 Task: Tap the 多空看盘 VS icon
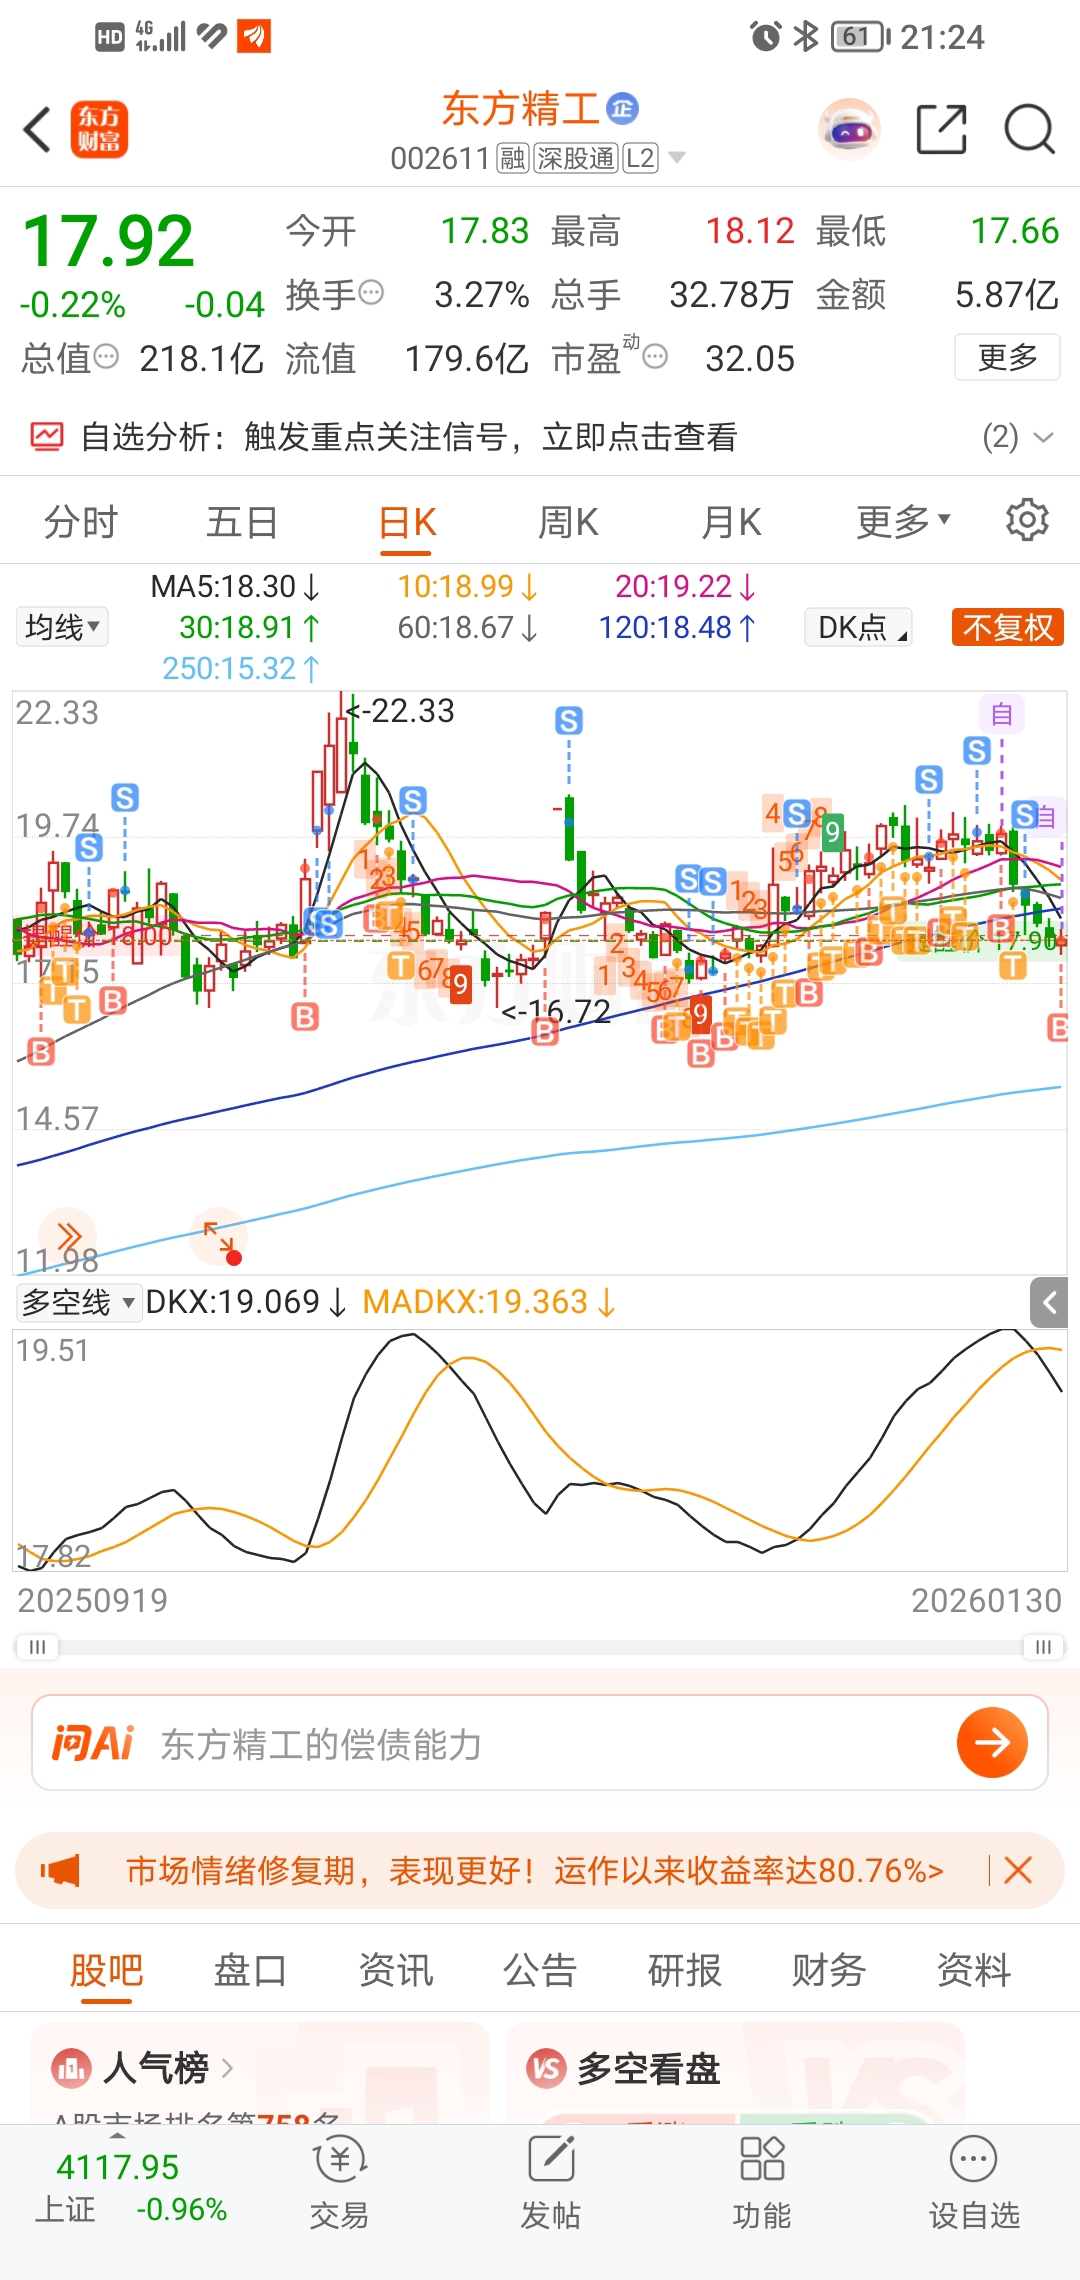546,2068
